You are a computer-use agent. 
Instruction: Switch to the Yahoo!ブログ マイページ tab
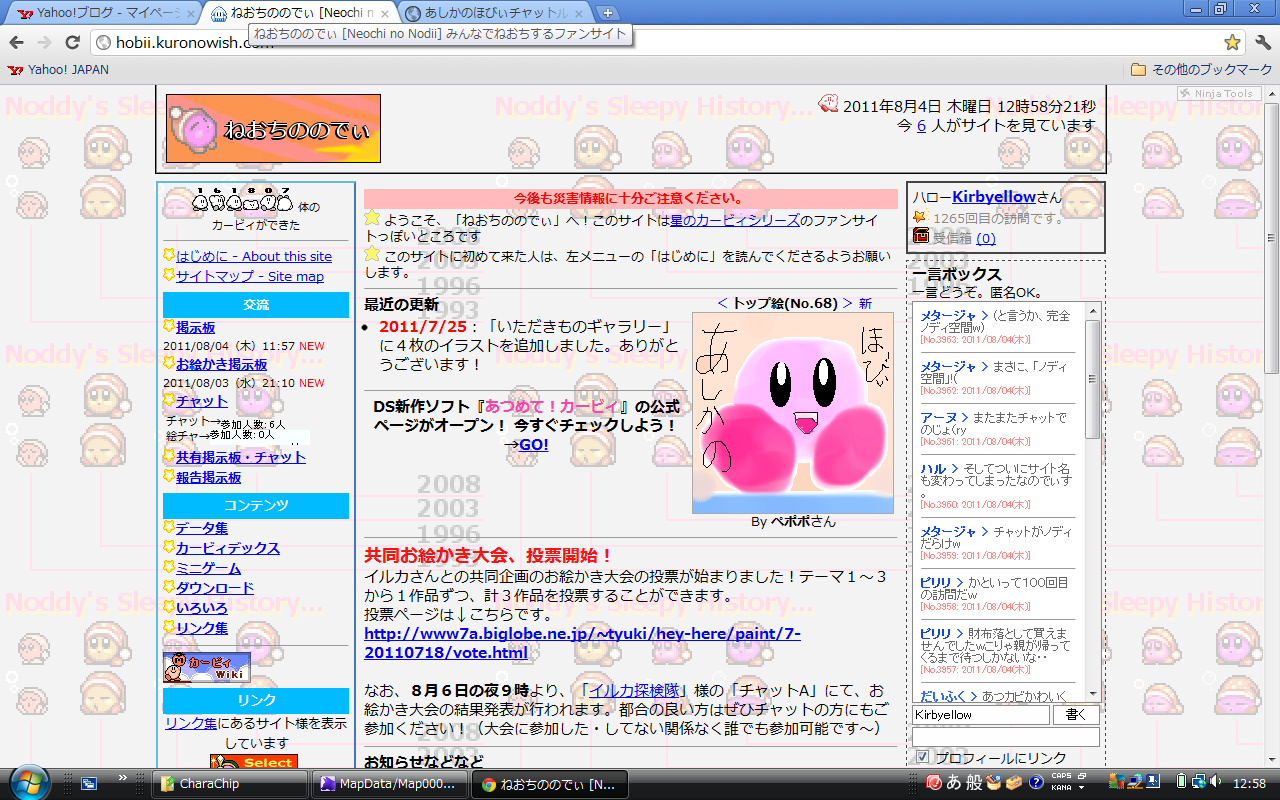[x=100, y=13]
